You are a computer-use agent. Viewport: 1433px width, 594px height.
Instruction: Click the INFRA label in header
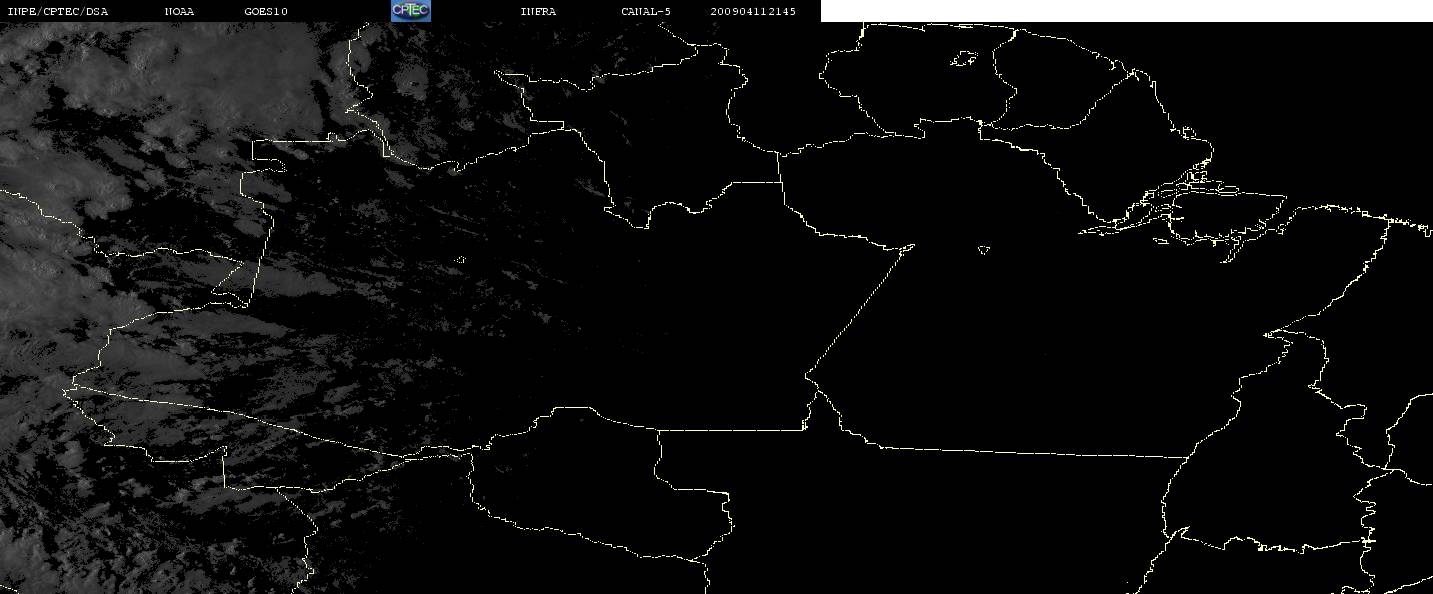[x=538, y=12]
